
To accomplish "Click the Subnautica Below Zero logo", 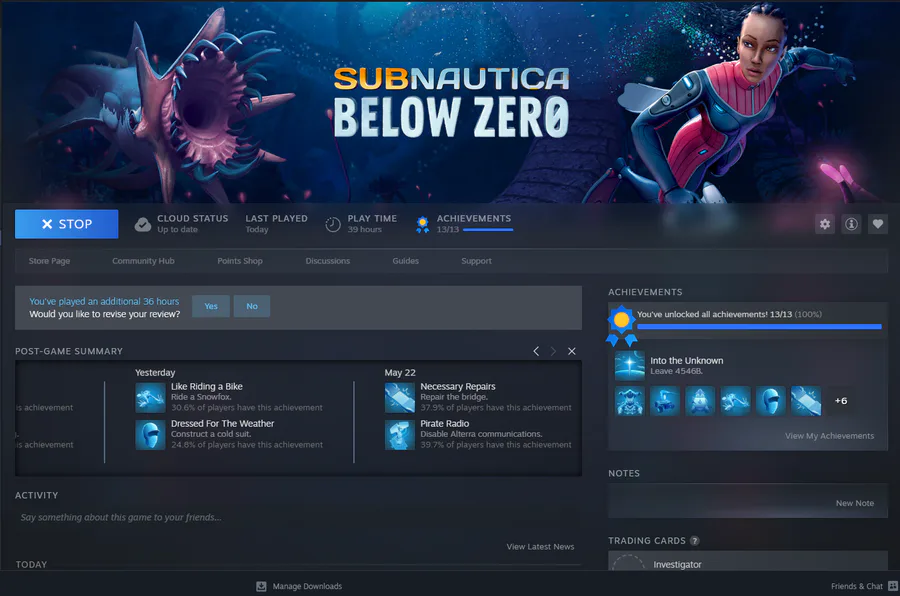I will [x=451, y=102].
